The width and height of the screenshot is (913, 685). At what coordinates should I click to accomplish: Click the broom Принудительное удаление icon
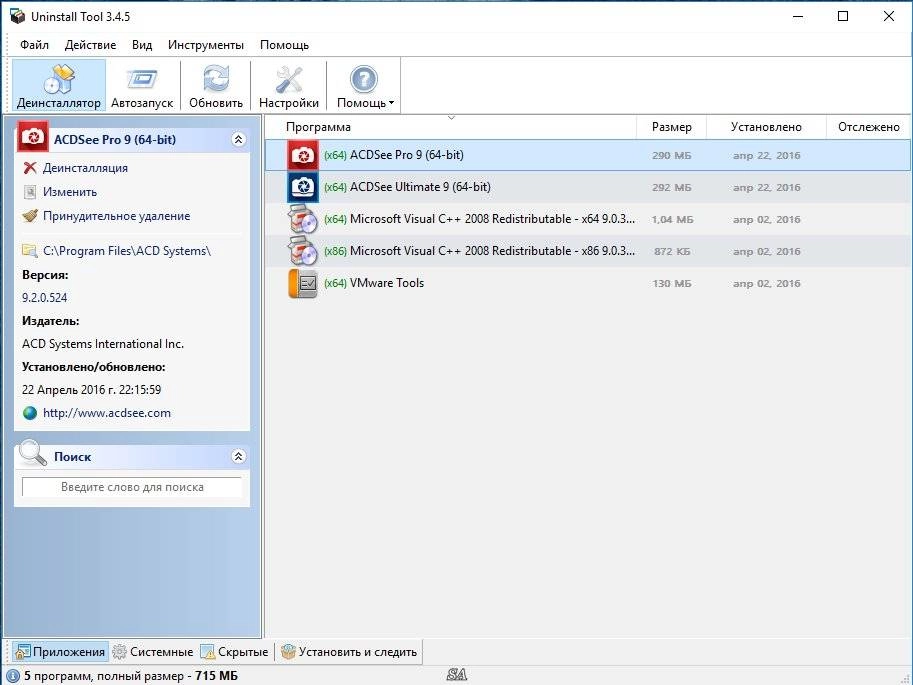click(30, 216)
